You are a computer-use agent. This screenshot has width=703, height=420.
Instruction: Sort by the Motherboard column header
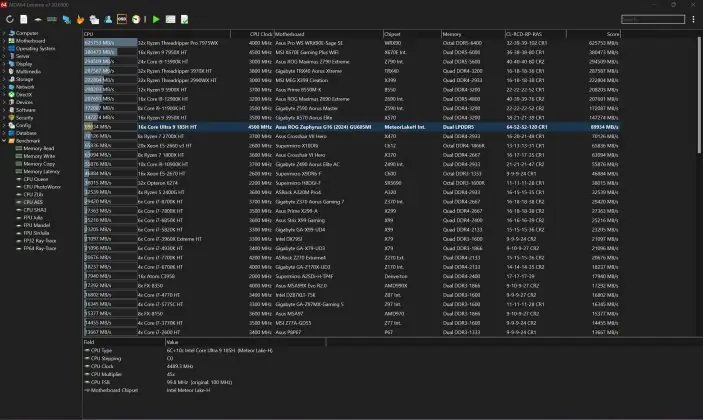pyautogui.click(x=328, y=34)
